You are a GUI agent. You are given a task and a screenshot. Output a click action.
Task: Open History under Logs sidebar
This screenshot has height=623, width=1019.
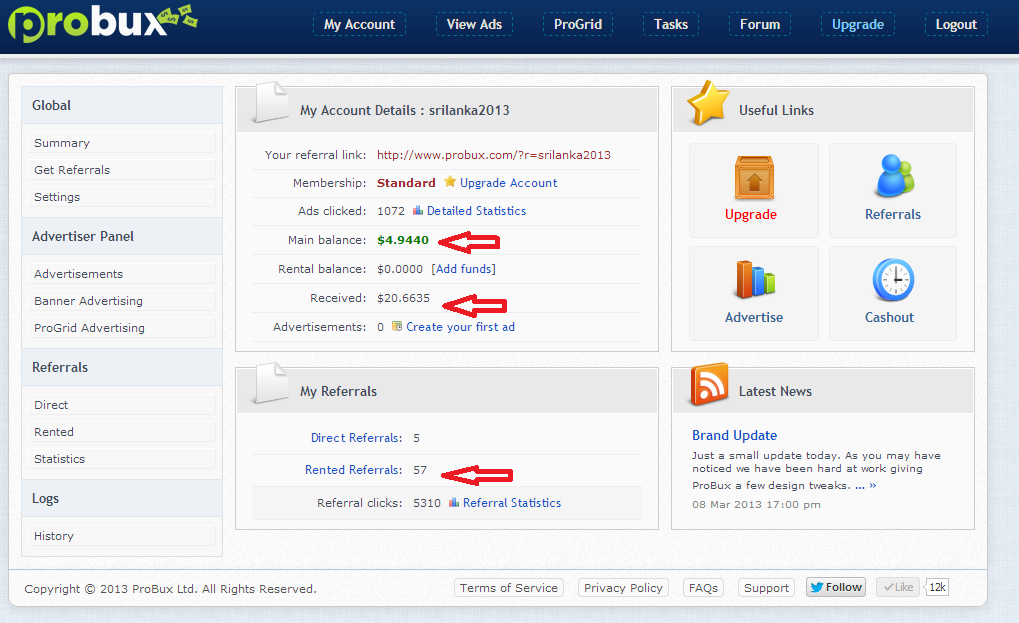[122, 536]
